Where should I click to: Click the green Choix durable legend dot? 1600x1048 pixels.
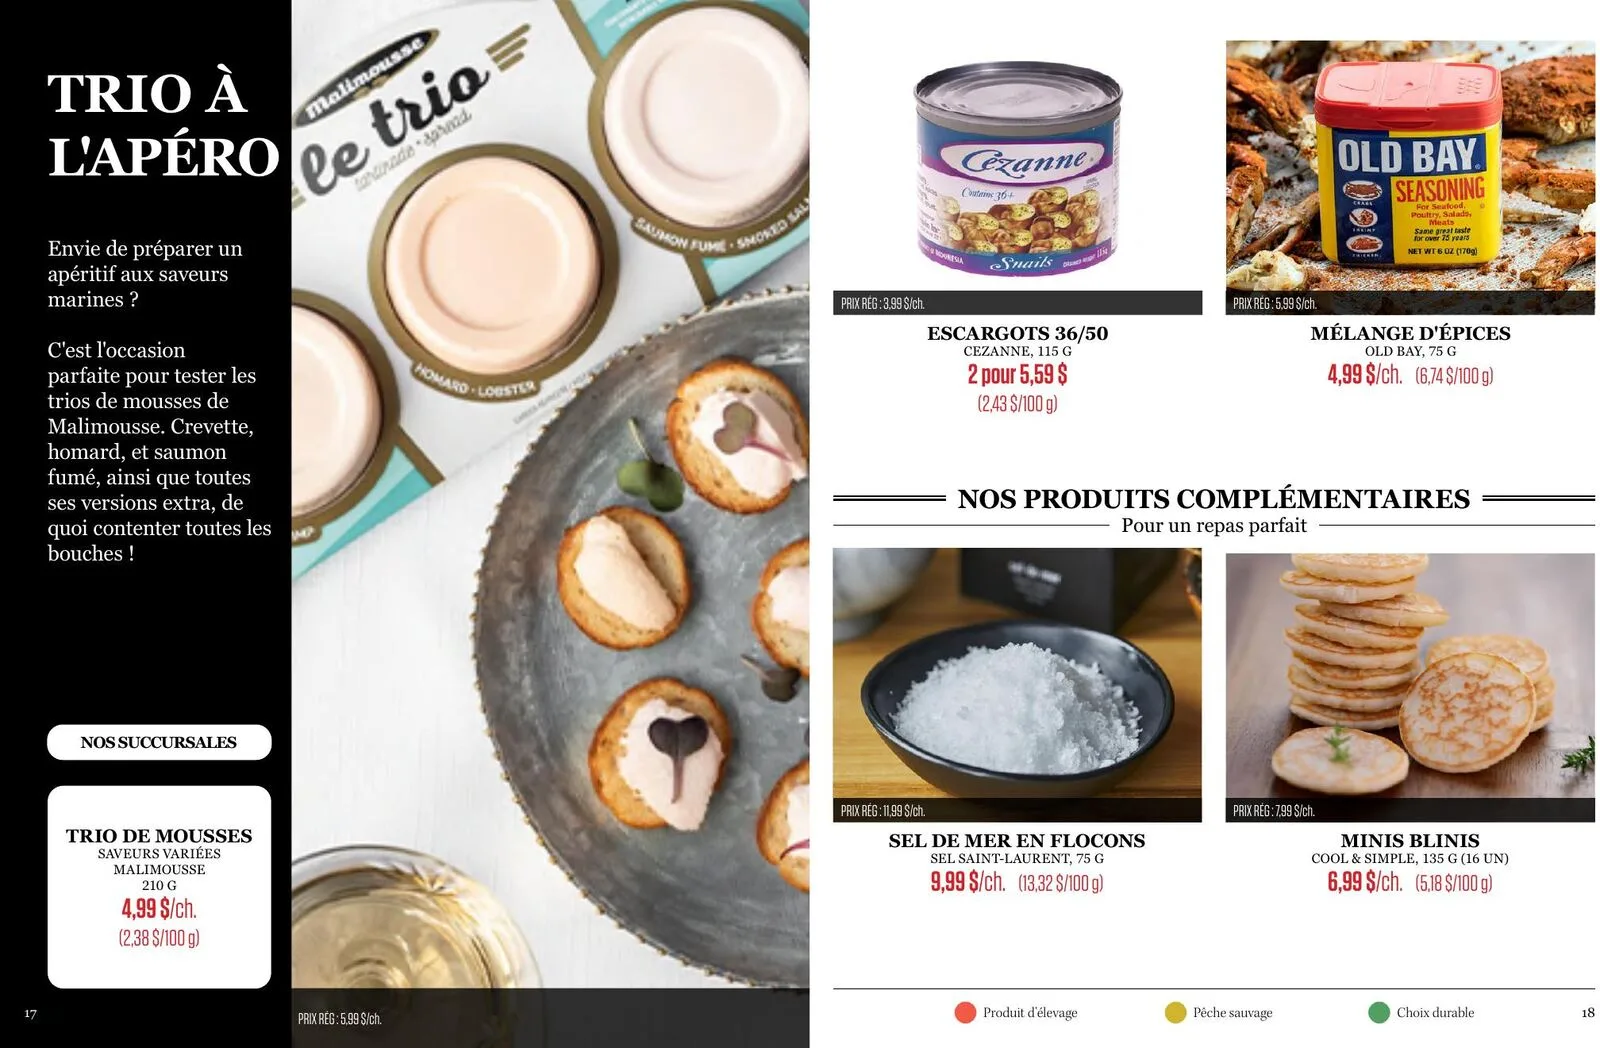(1379, 1013)
